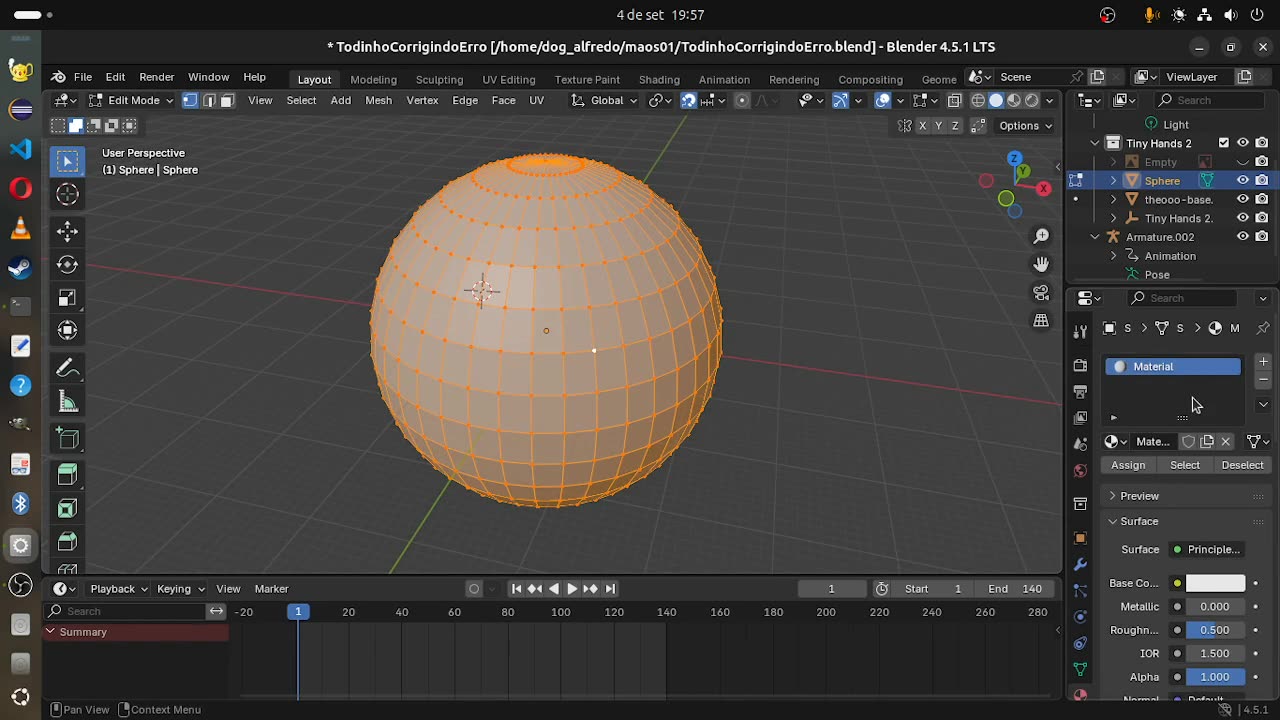Toggle snapping magnet in header
The width and height of the screenshot is (1280, 720).
[x=688, y=100]
